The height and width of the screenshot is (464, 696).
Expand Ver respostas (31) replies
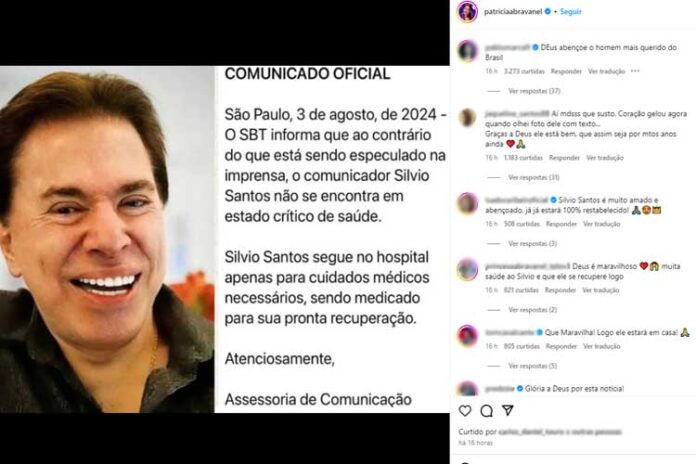[x=534, y=177]
